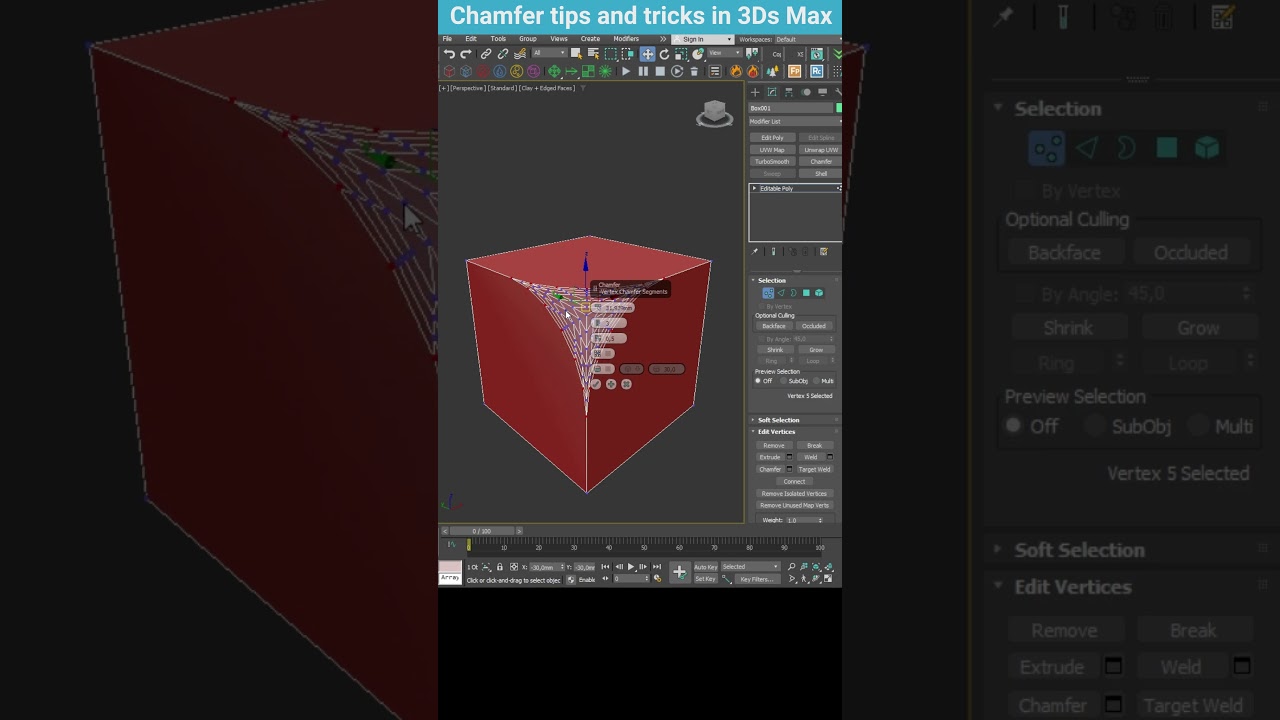The image size is (1280, 720).
Task: Click the Undo arrow icon
Action: click(449, 54)
